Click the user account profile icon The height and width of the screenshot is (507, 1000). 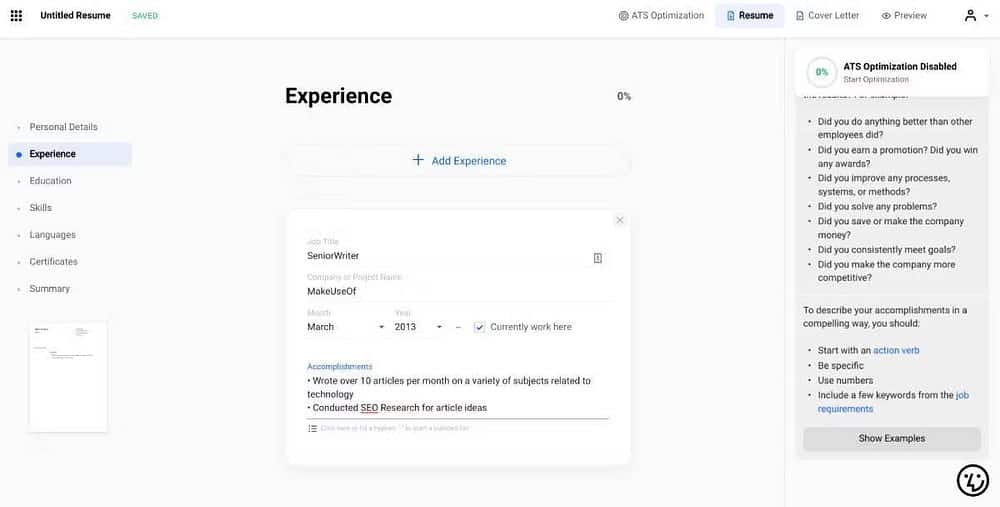pyautogui.click(x=970, y=16)
